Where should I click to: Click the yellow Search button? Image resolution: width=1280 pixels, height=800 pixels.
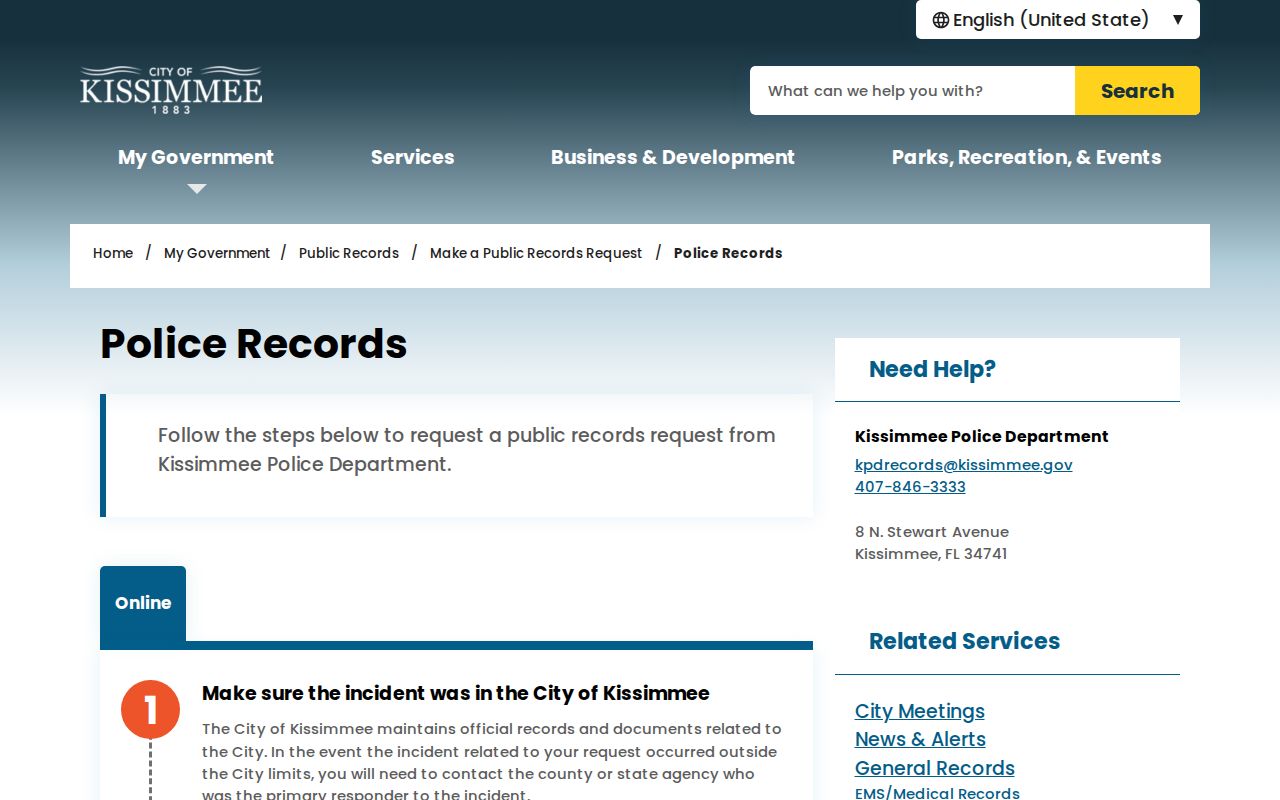pos(1137,91)
